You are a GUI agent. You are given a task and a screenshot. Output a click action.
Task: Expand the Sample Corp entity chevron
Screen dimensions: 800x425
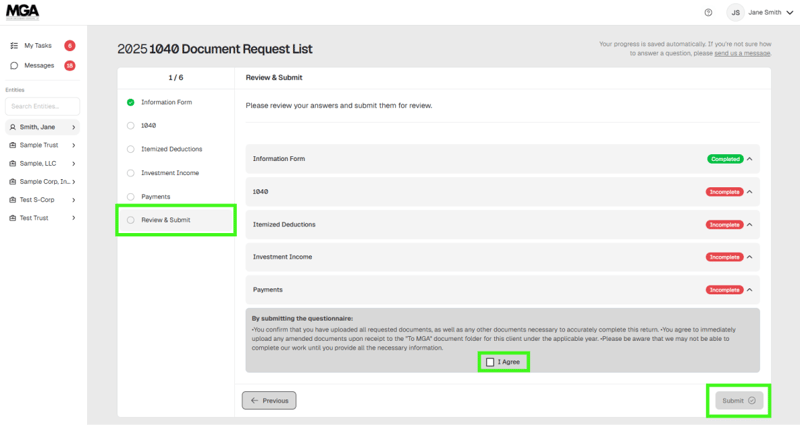73,182
